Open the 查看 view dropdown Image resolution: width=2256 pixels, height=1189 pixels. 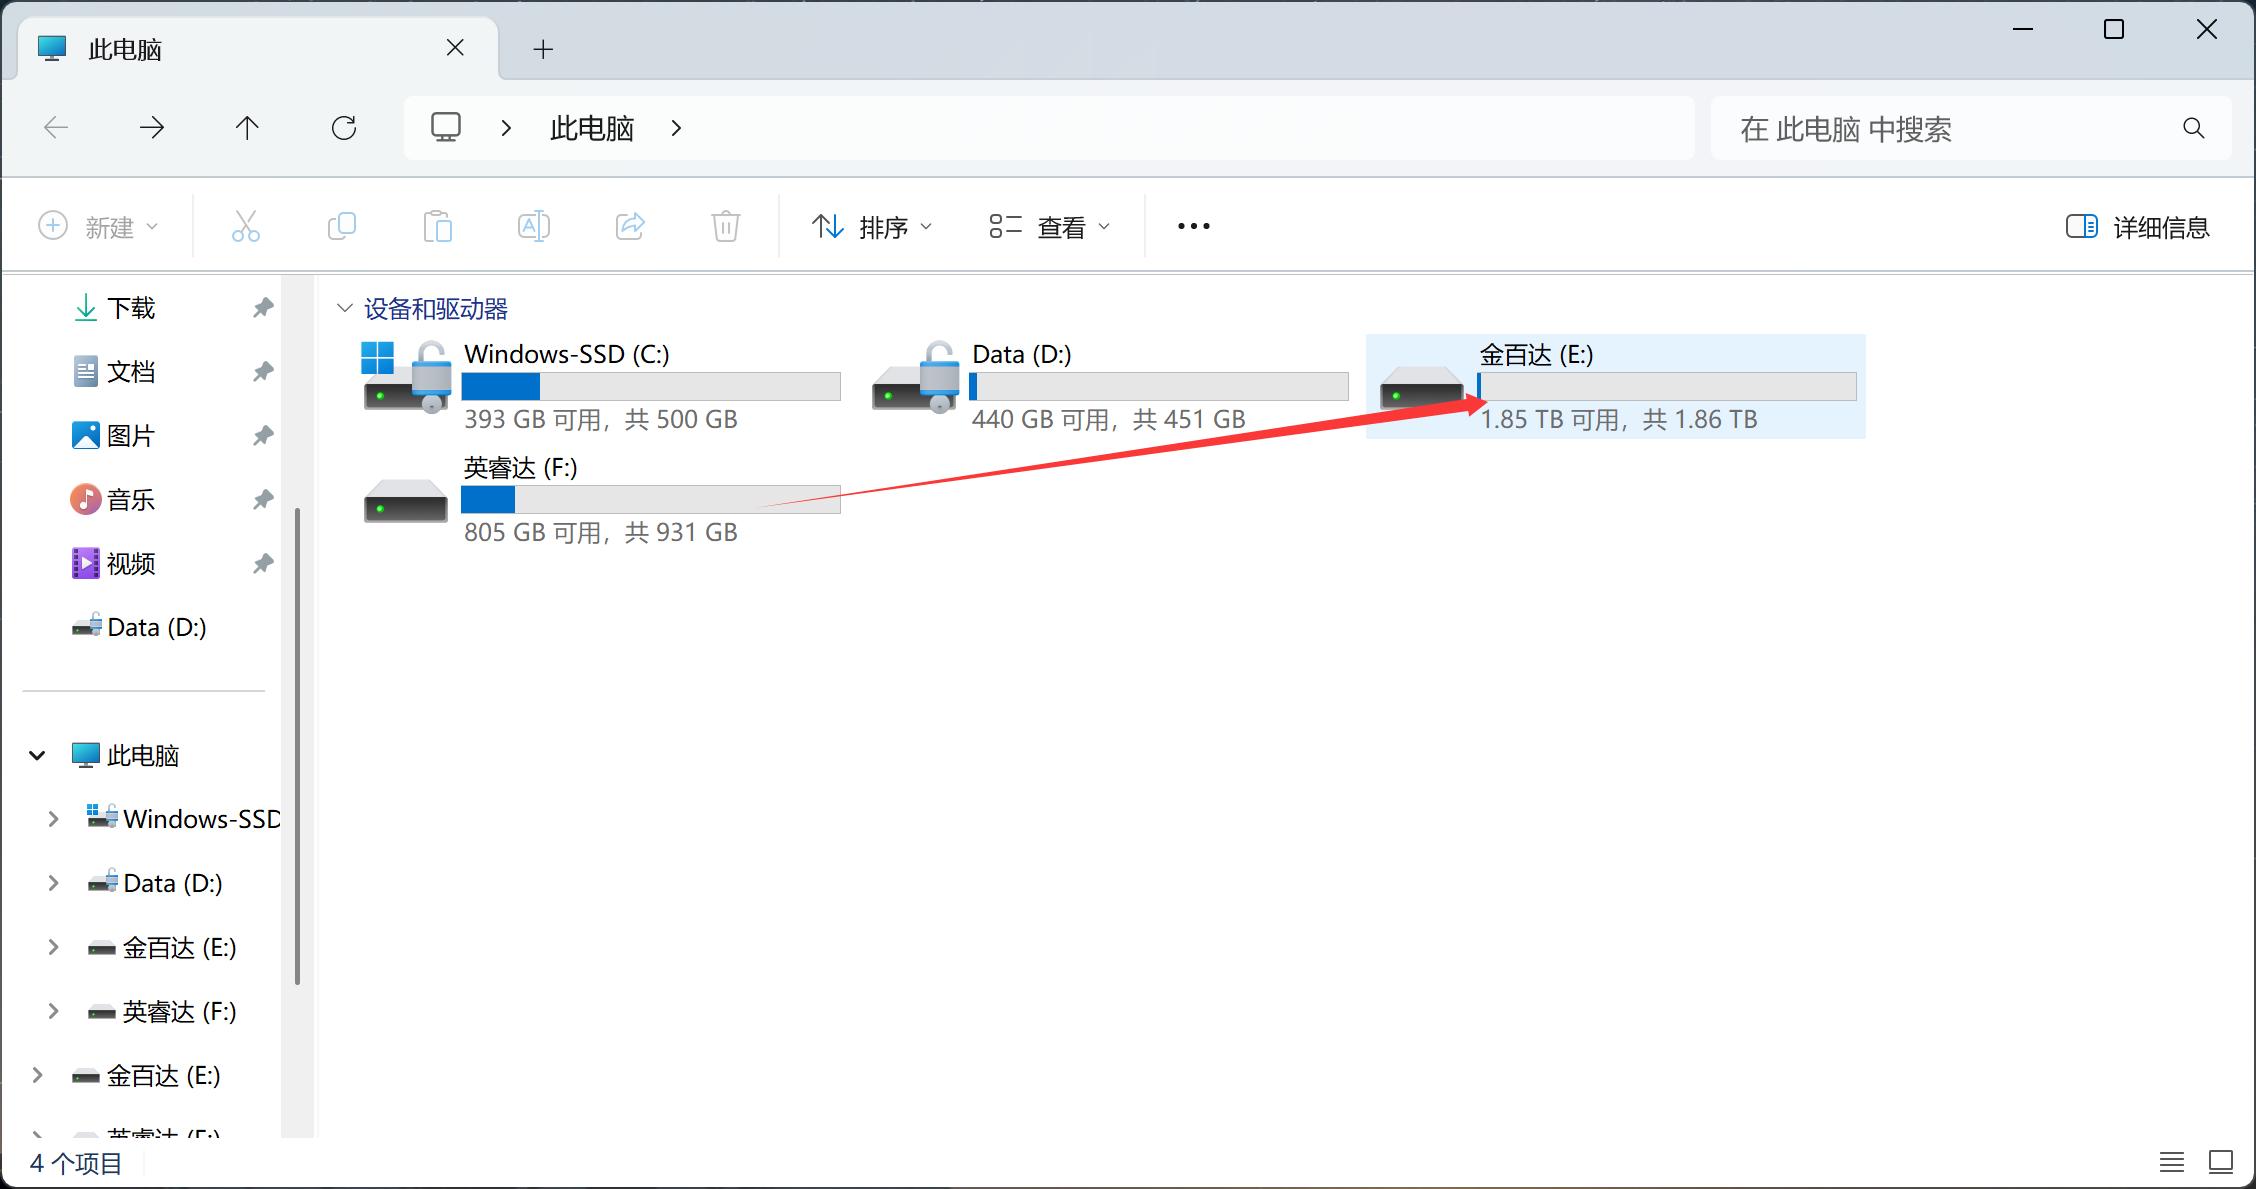tap(1049, 227)
